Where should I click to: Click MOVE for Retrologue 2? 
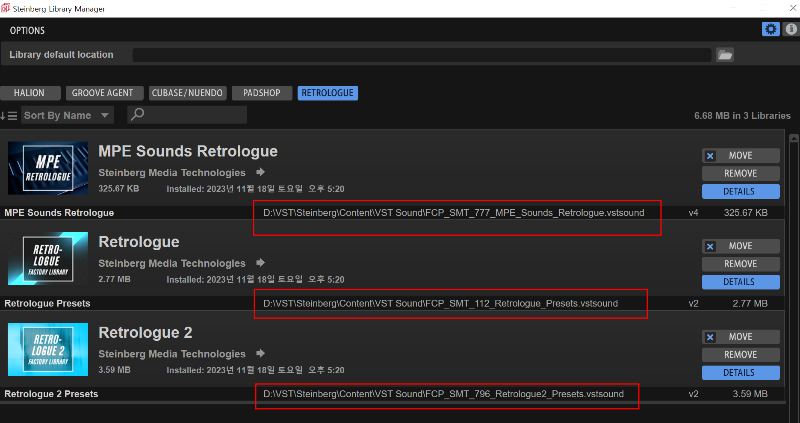pos(741,337)
